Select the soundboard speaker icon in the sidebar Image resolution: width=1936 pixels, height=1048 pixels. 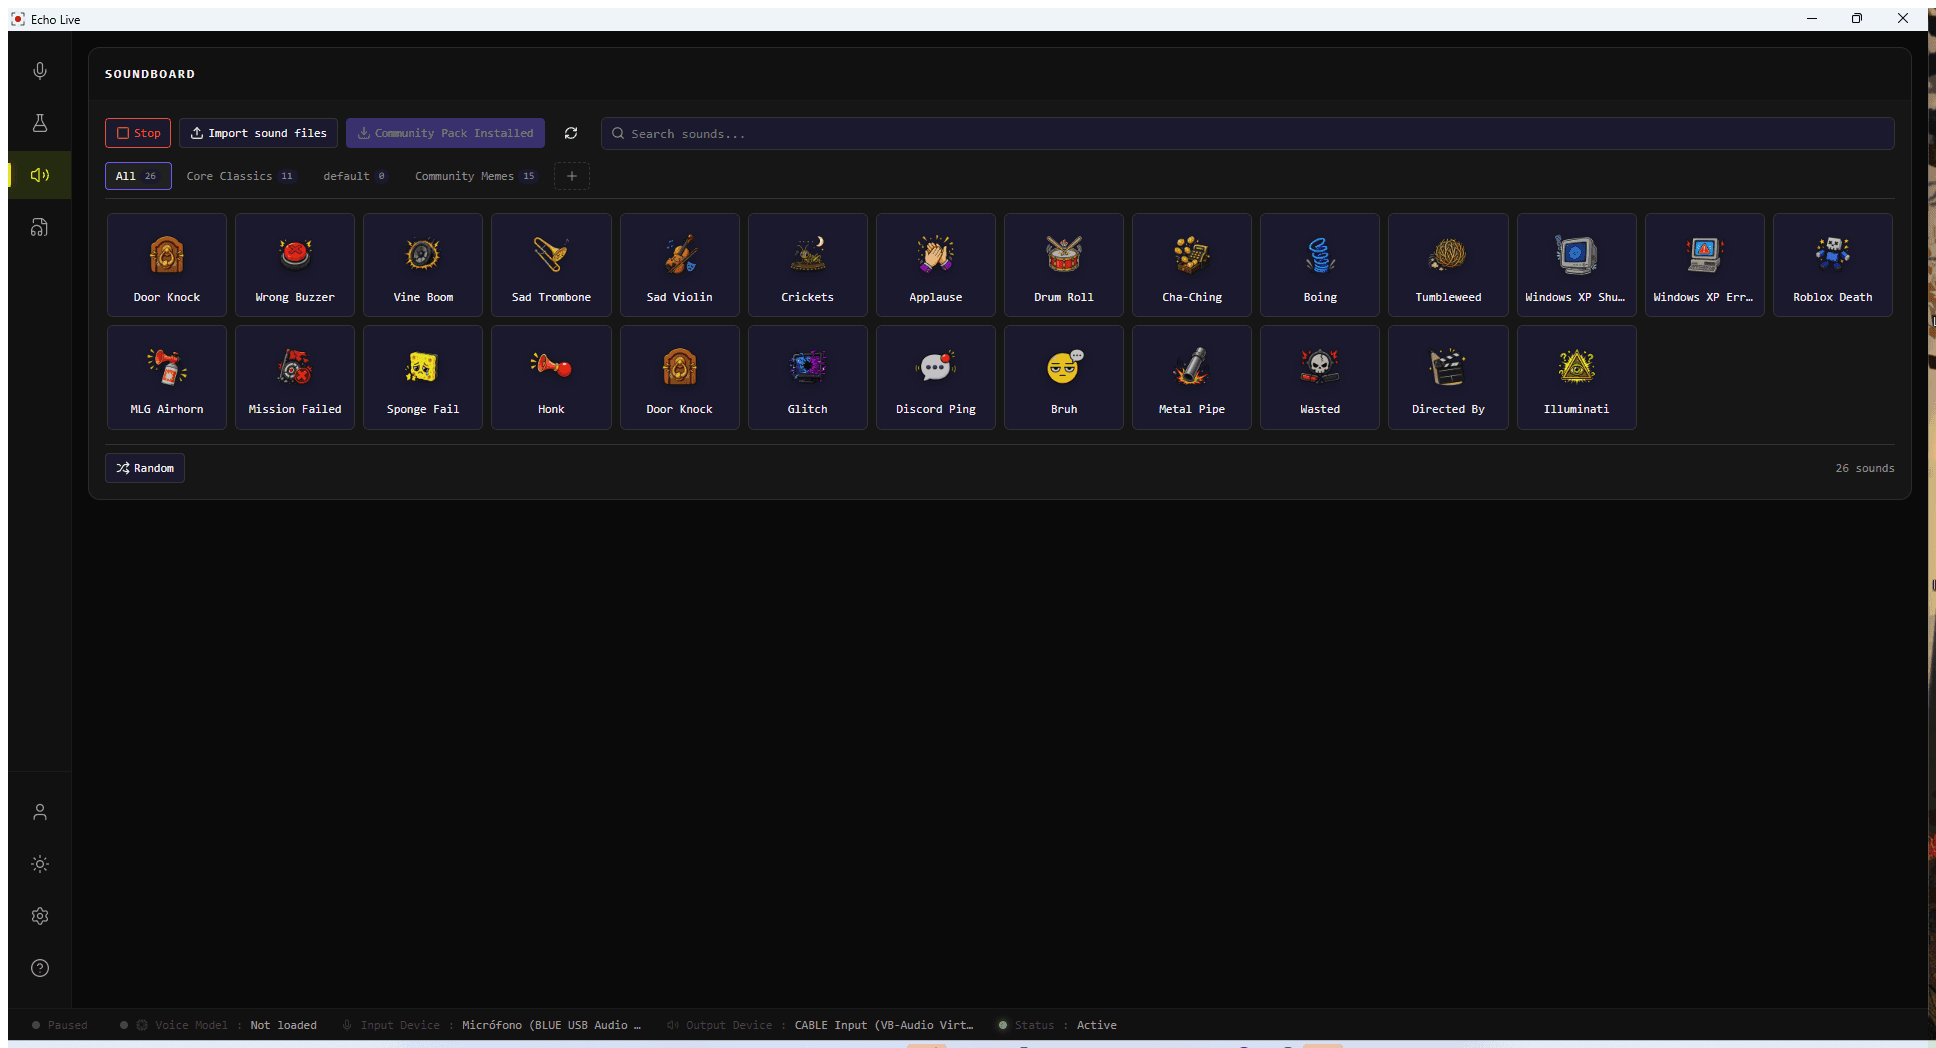point(40,175)
